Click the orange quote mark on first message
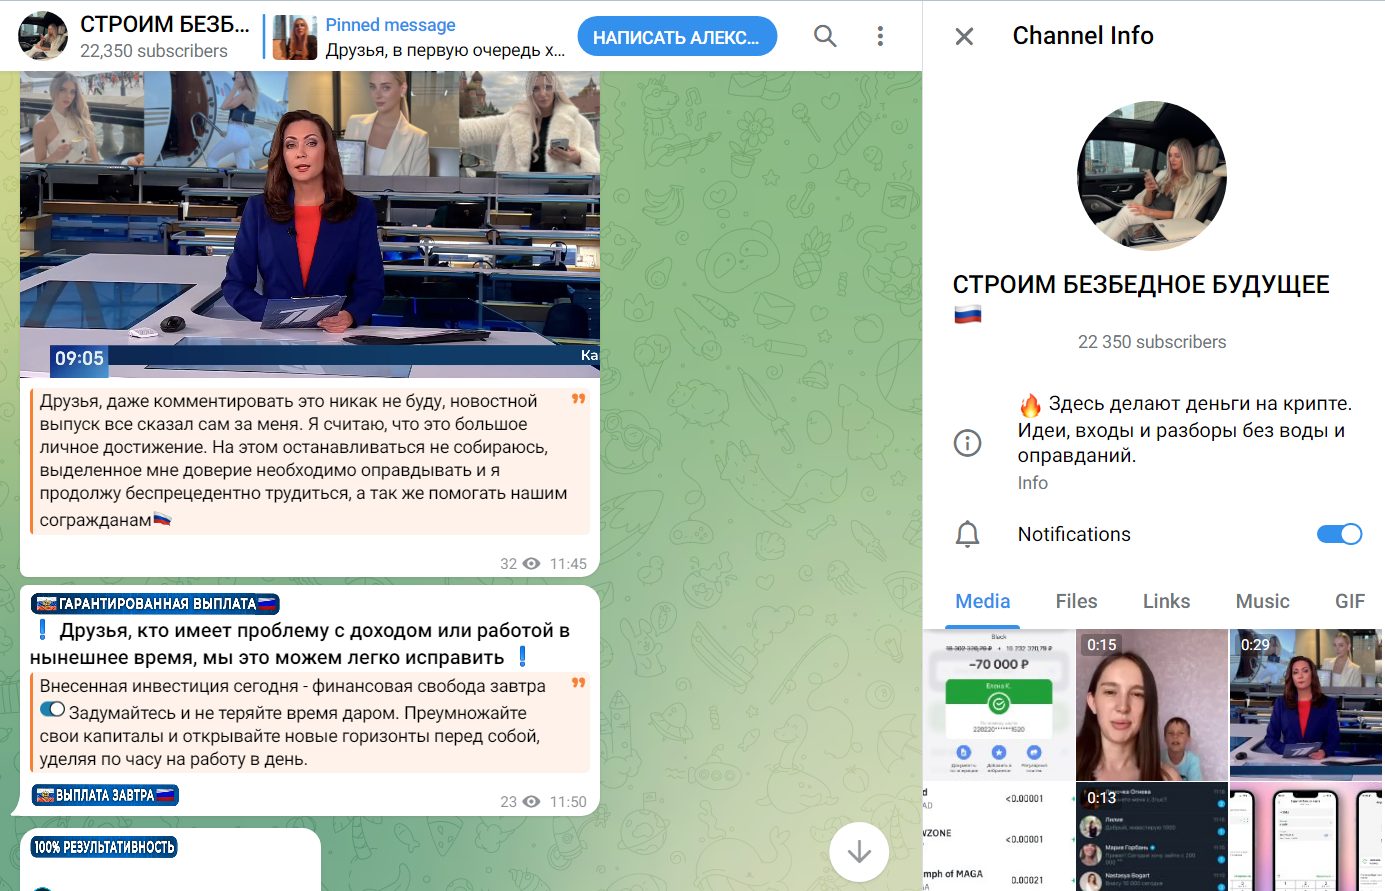The image size is (1385, 891). [578, 399]
